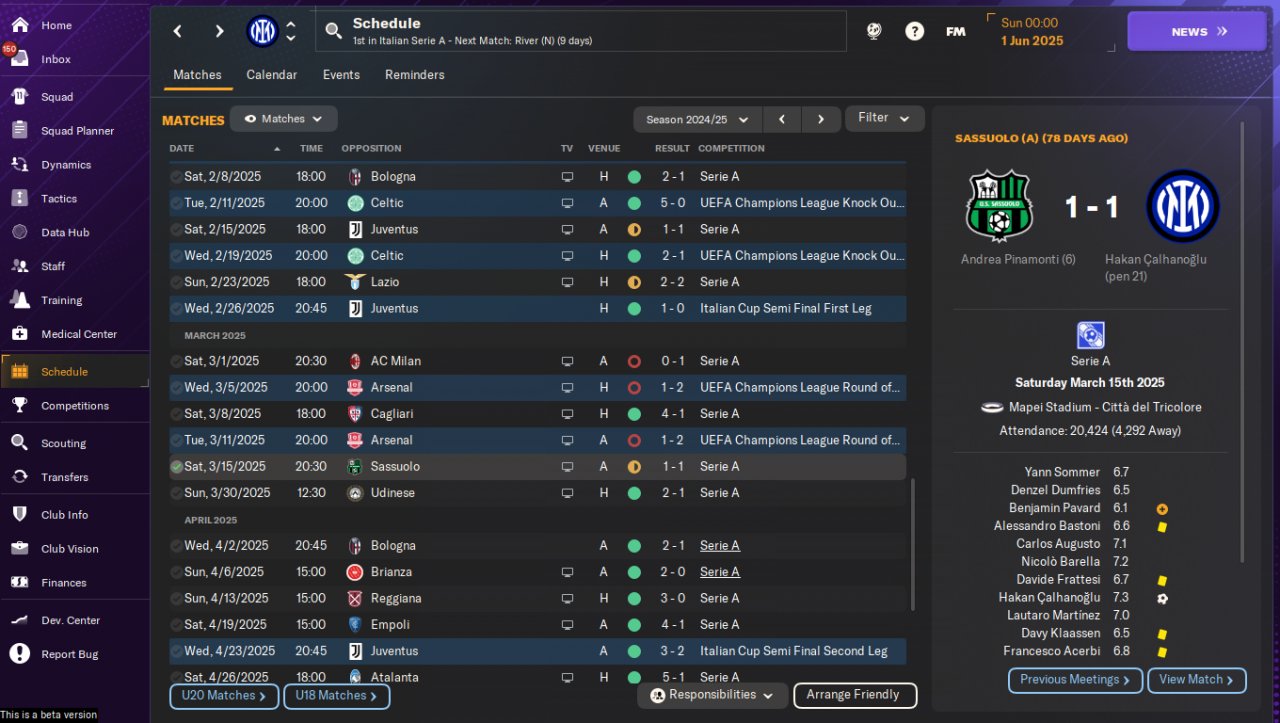The width and height of the screenshot is (1280, 723).
Task: Click the View Match button
Action: [x=1197, y=680]
